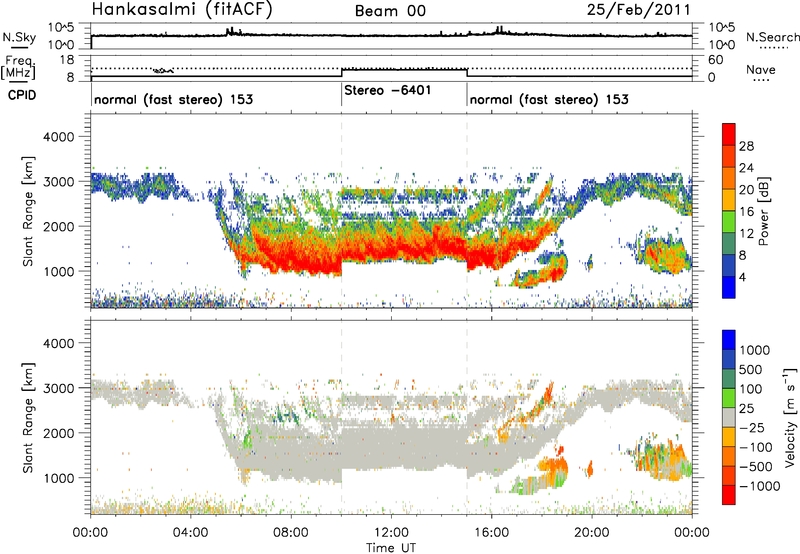800x554 pixels.
Task: Click the N.Search legend label
Action: pyautogui.click(x=772, y=37)
